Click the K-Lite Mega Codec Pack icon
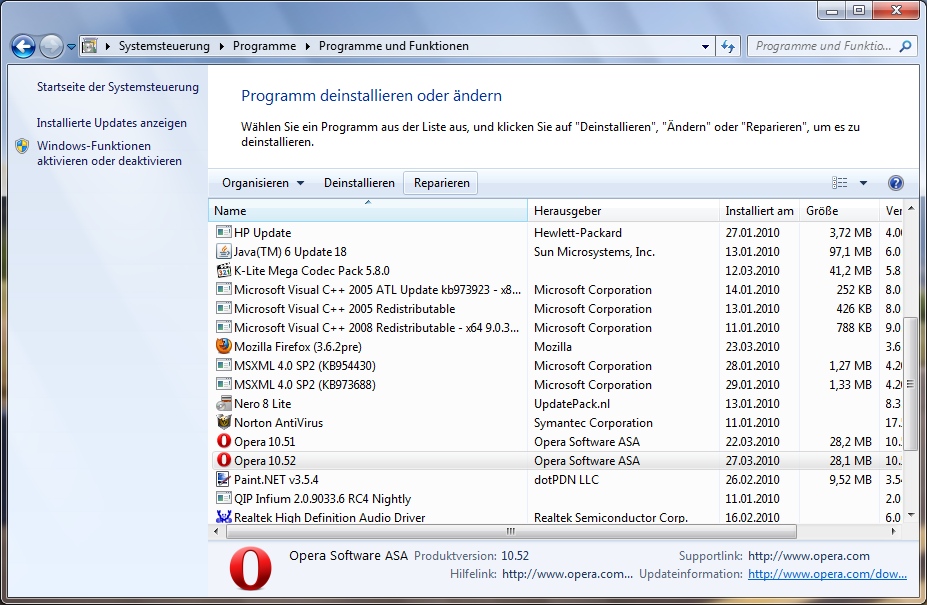Image resolution: width=927 pixels, height=605 pixels. pos(223,270)
